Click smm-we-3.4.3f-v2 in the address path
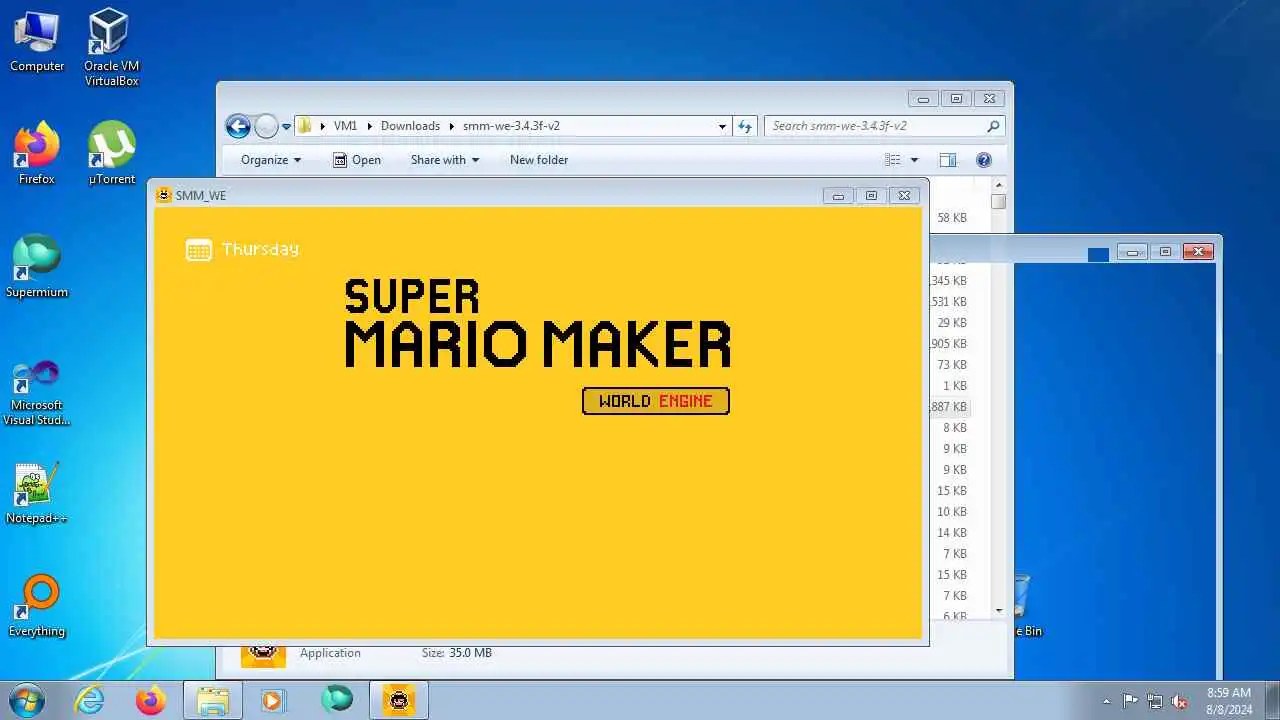1280x720 pixels. [511, 126]
